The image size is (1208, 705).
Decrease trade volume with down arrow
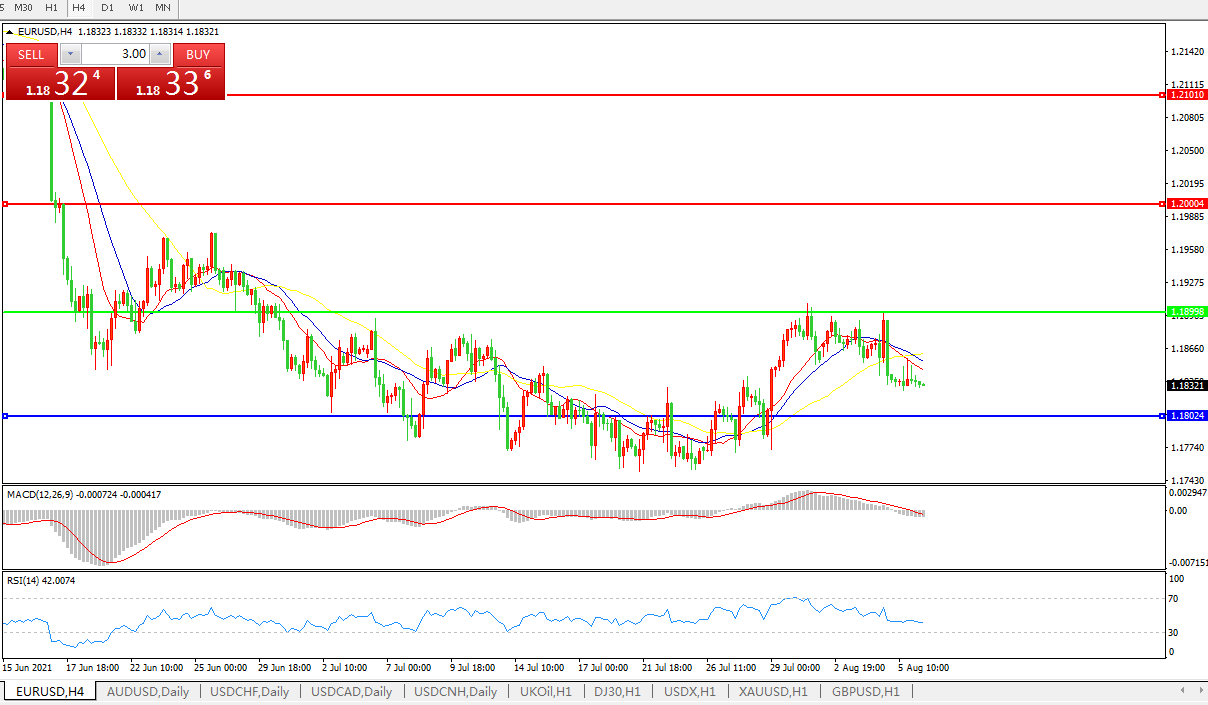(69, 54)
